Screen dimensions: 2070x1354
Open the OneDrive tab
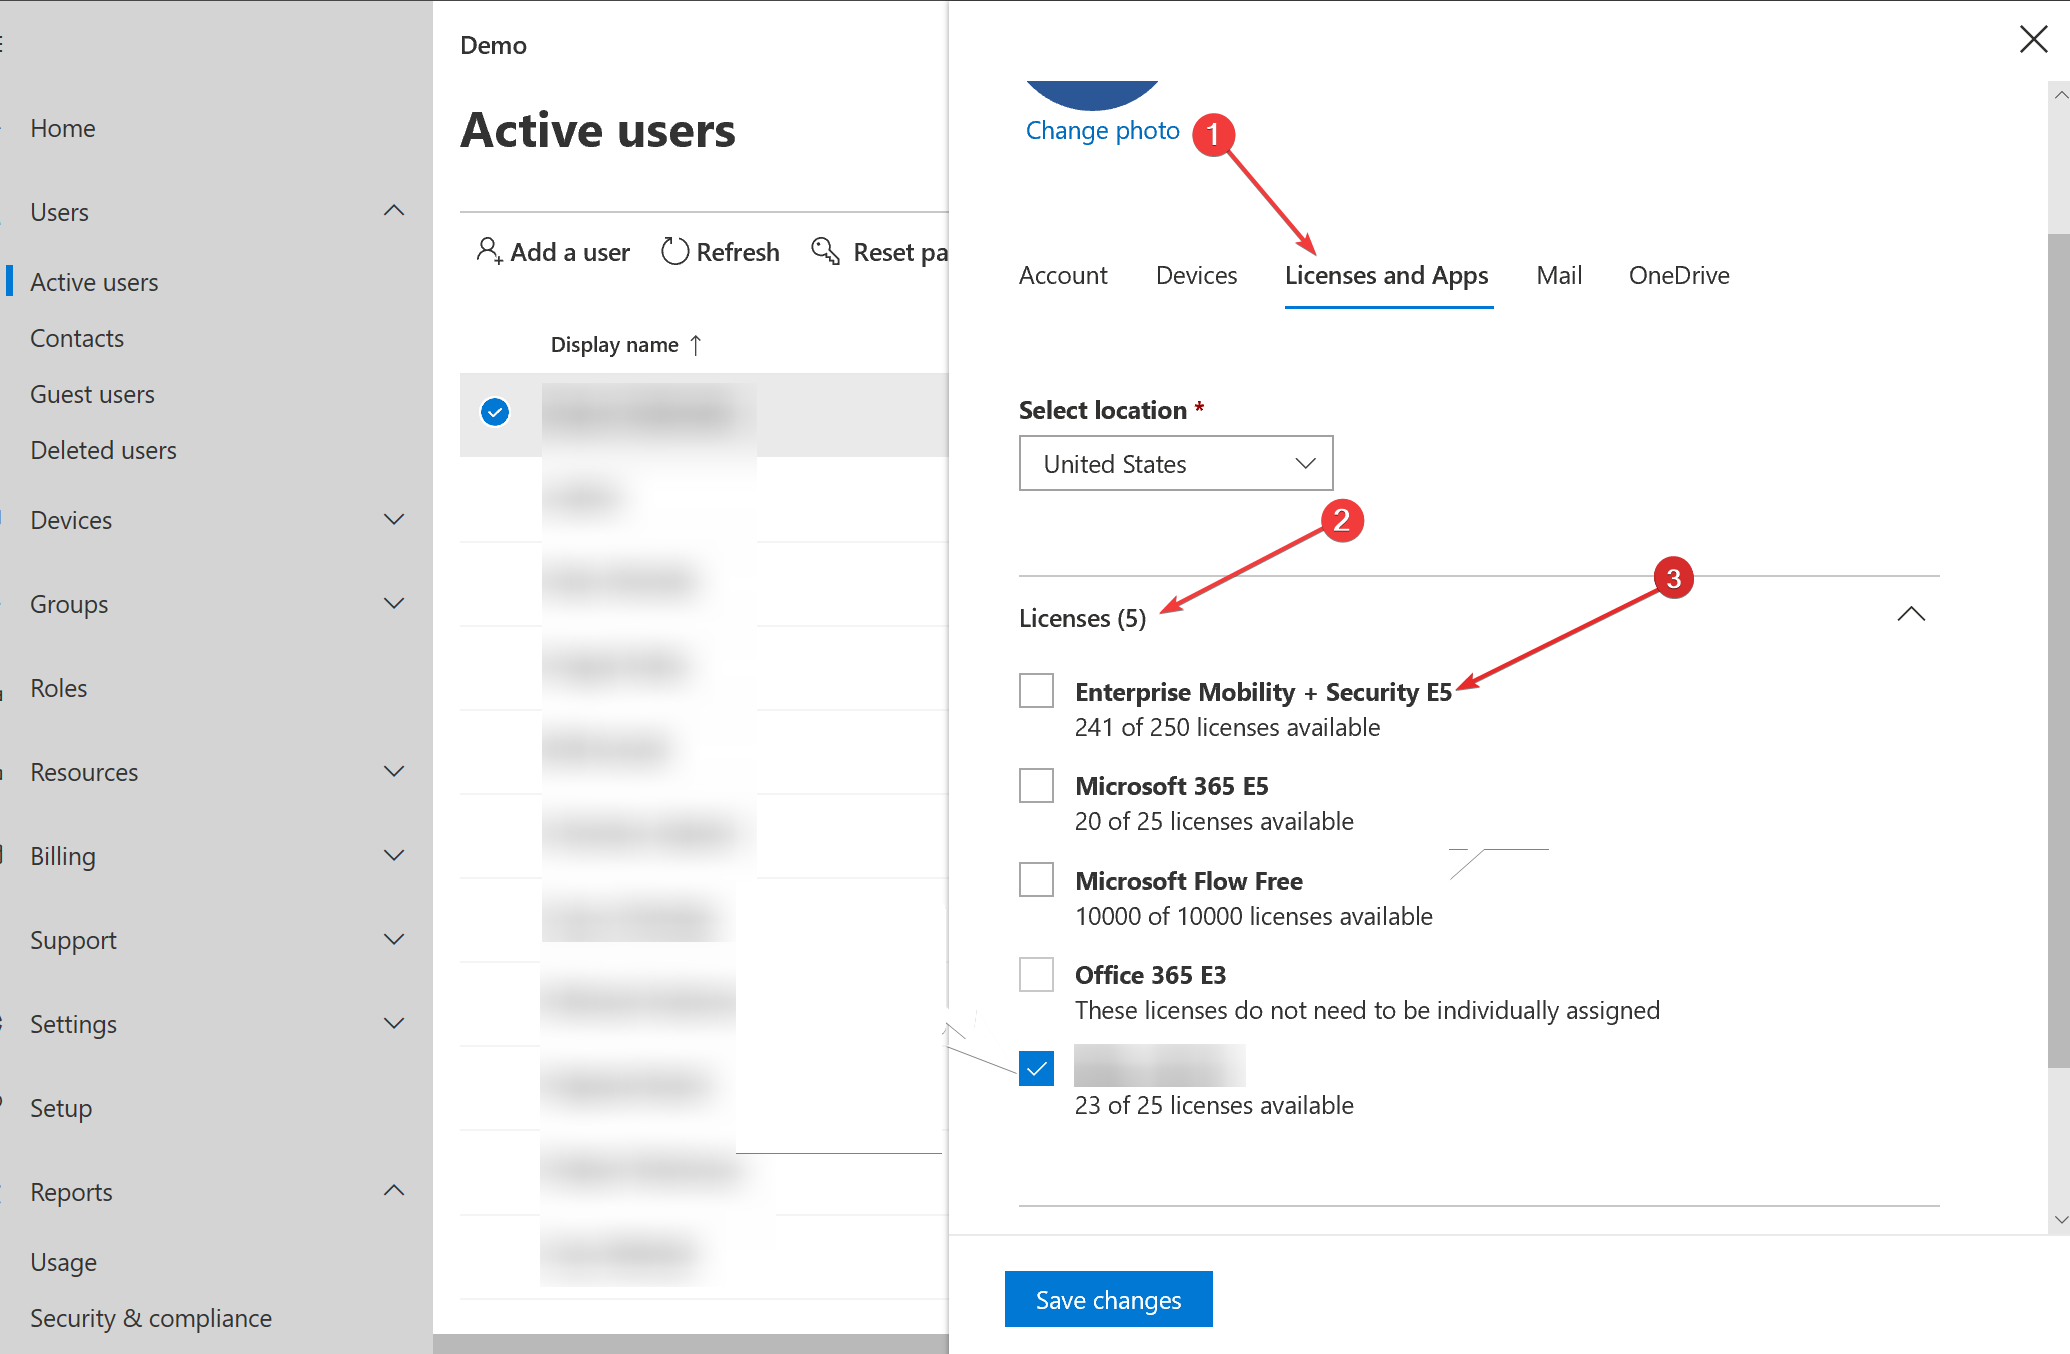pos(1678,276)
